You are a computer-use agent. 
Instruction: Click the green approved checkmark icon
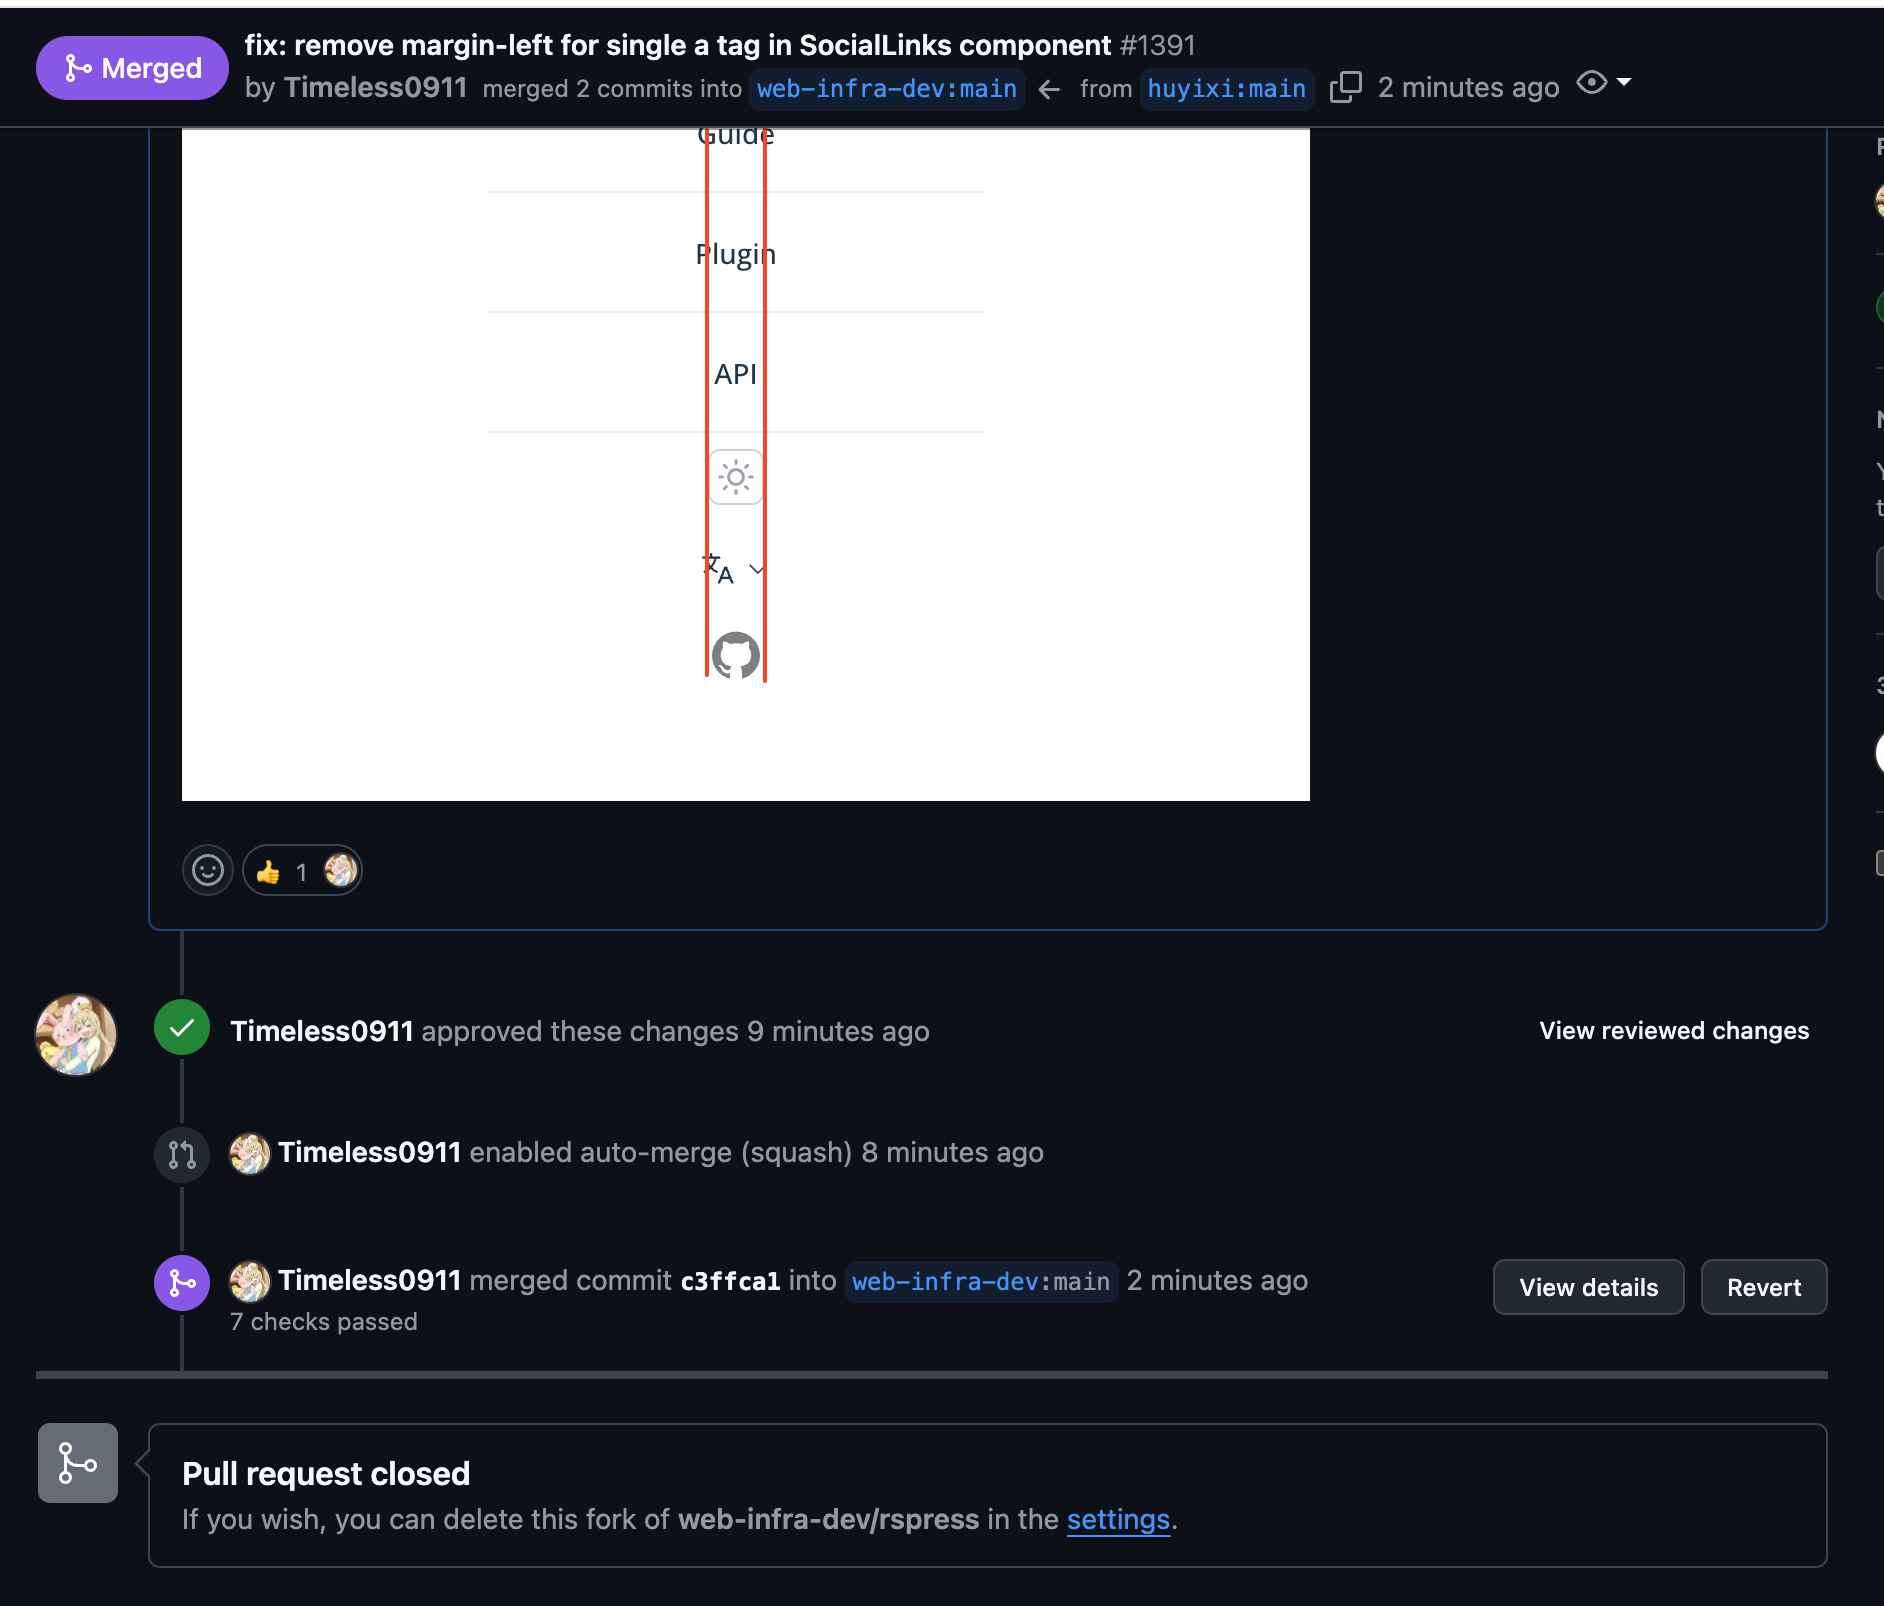click(182, 1028)
